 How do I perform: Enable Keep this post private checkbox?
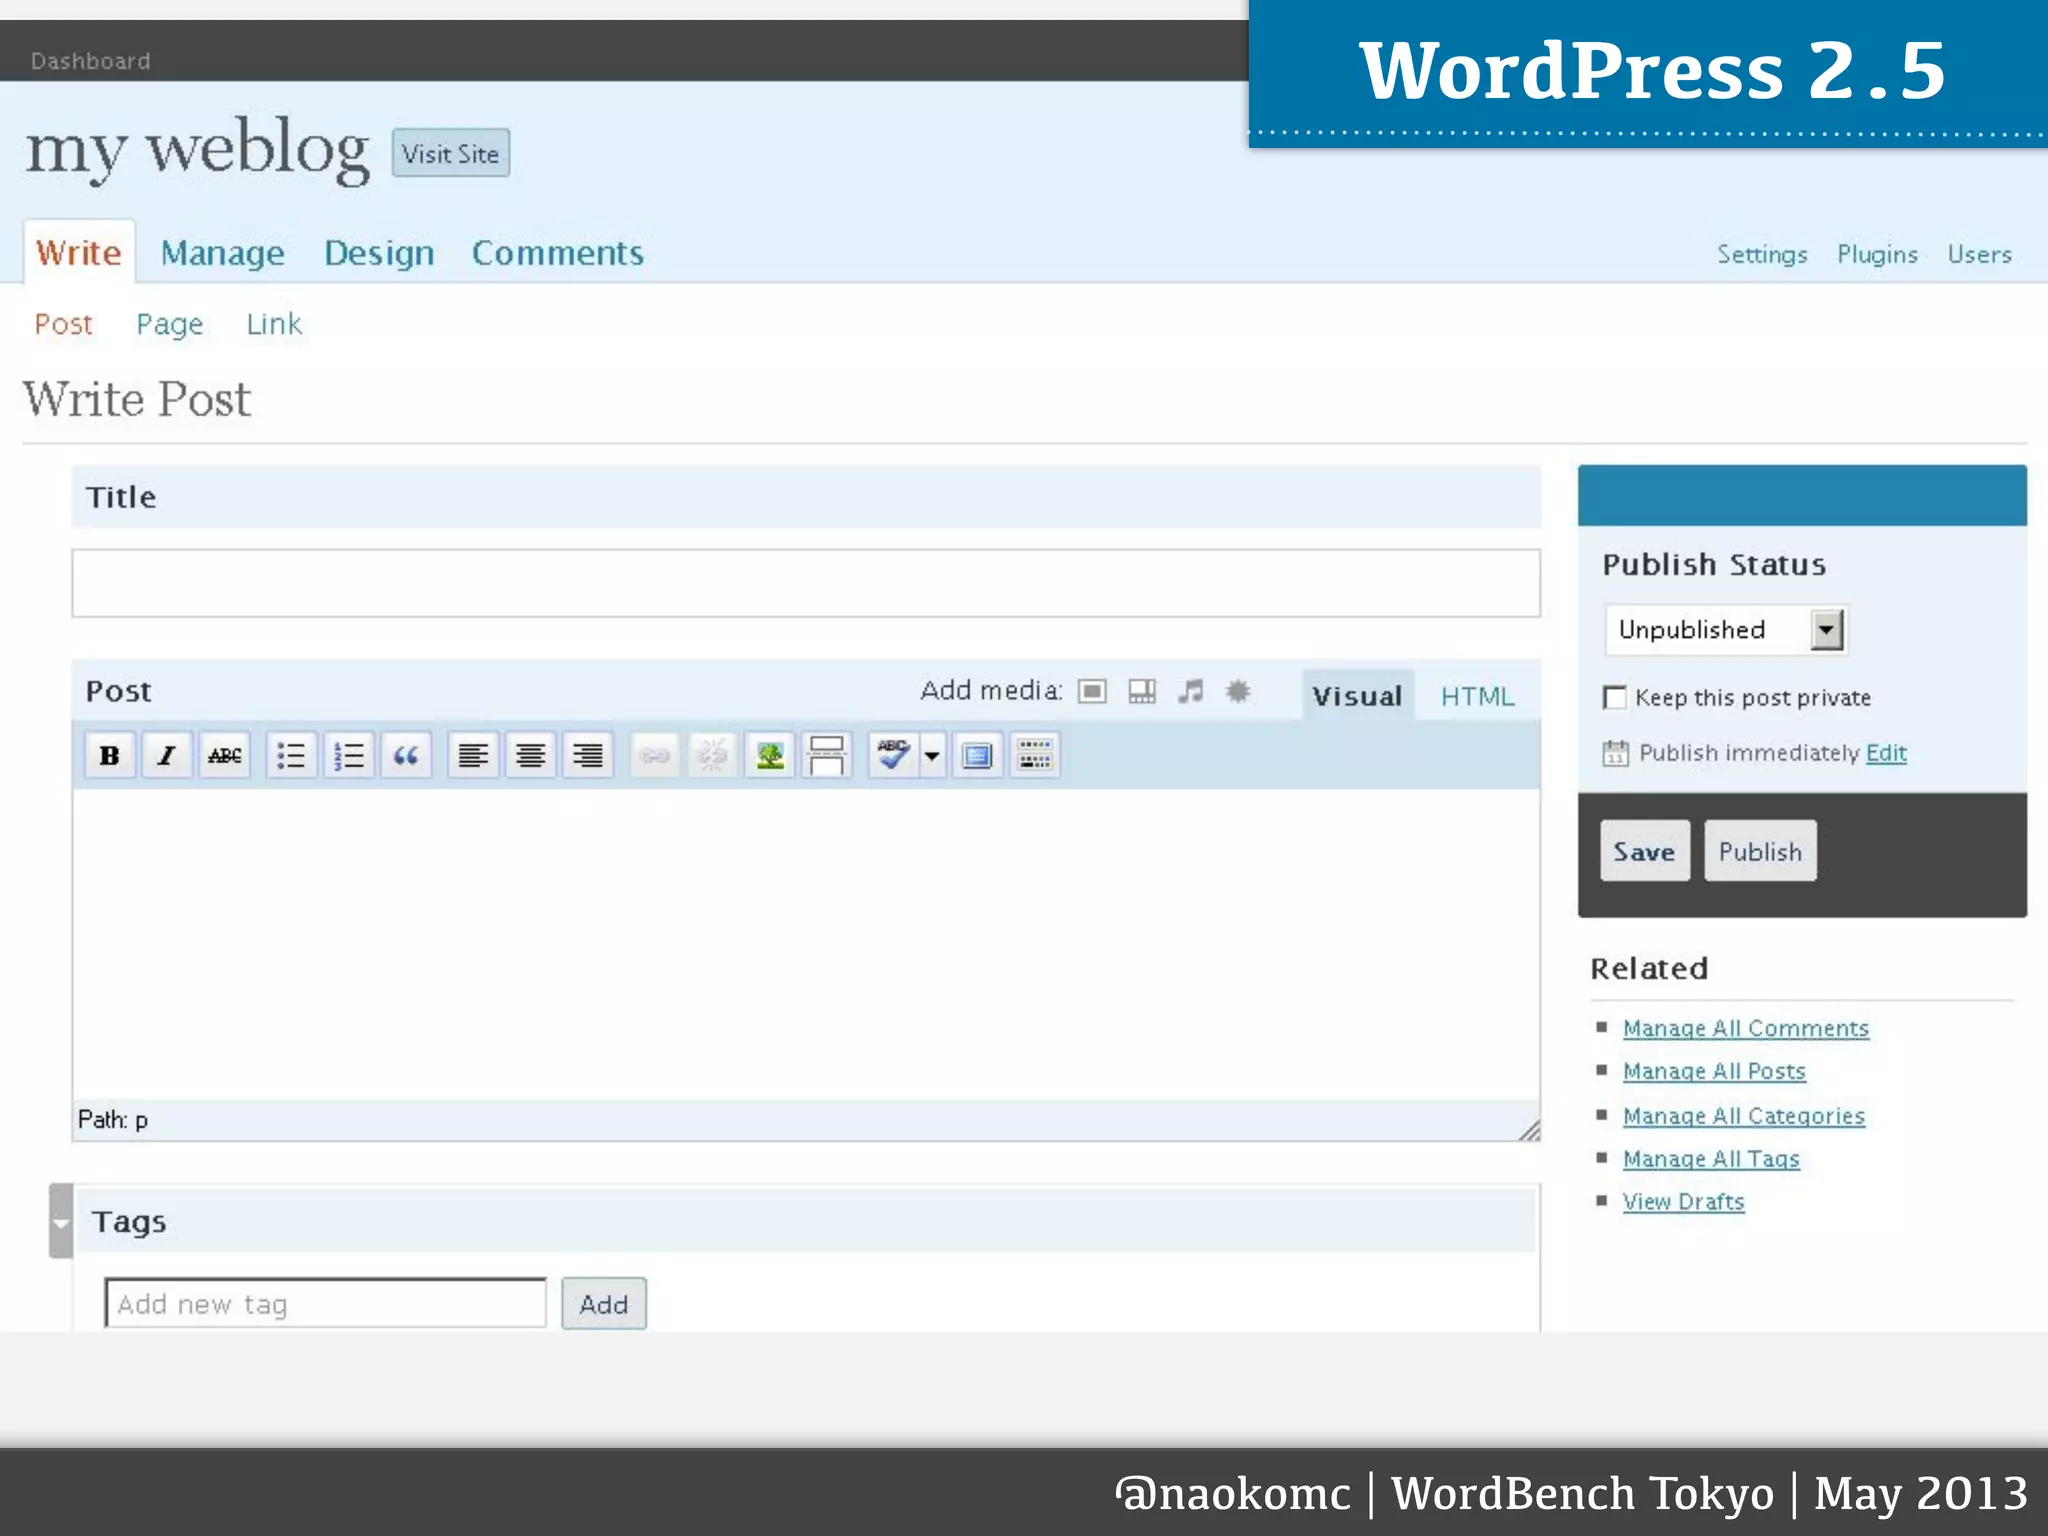[1614, 697]
